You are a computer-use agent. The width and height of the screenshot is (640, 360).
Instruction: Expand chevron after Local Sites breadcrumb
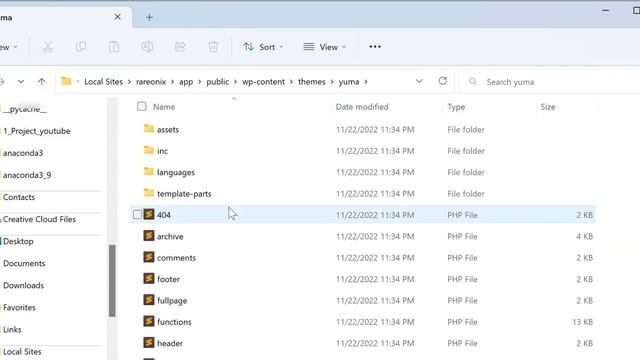(x=129, y=82)
